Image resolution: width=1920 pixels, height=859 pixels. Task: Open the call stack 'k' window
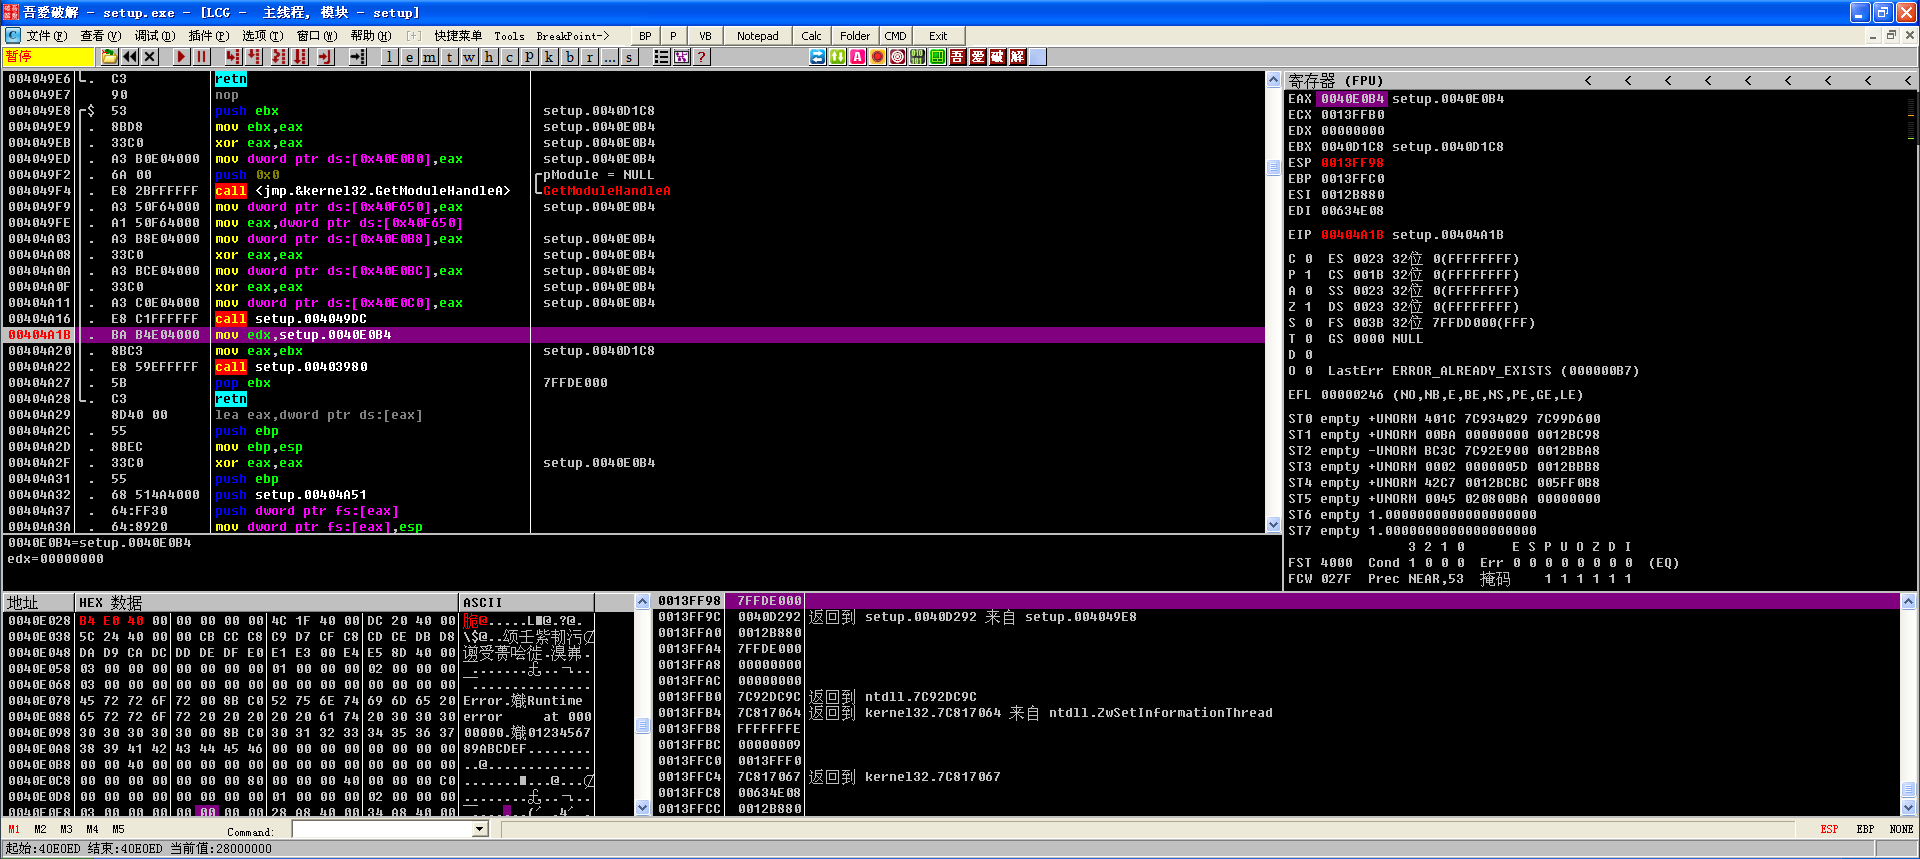(x=549, y=57)
